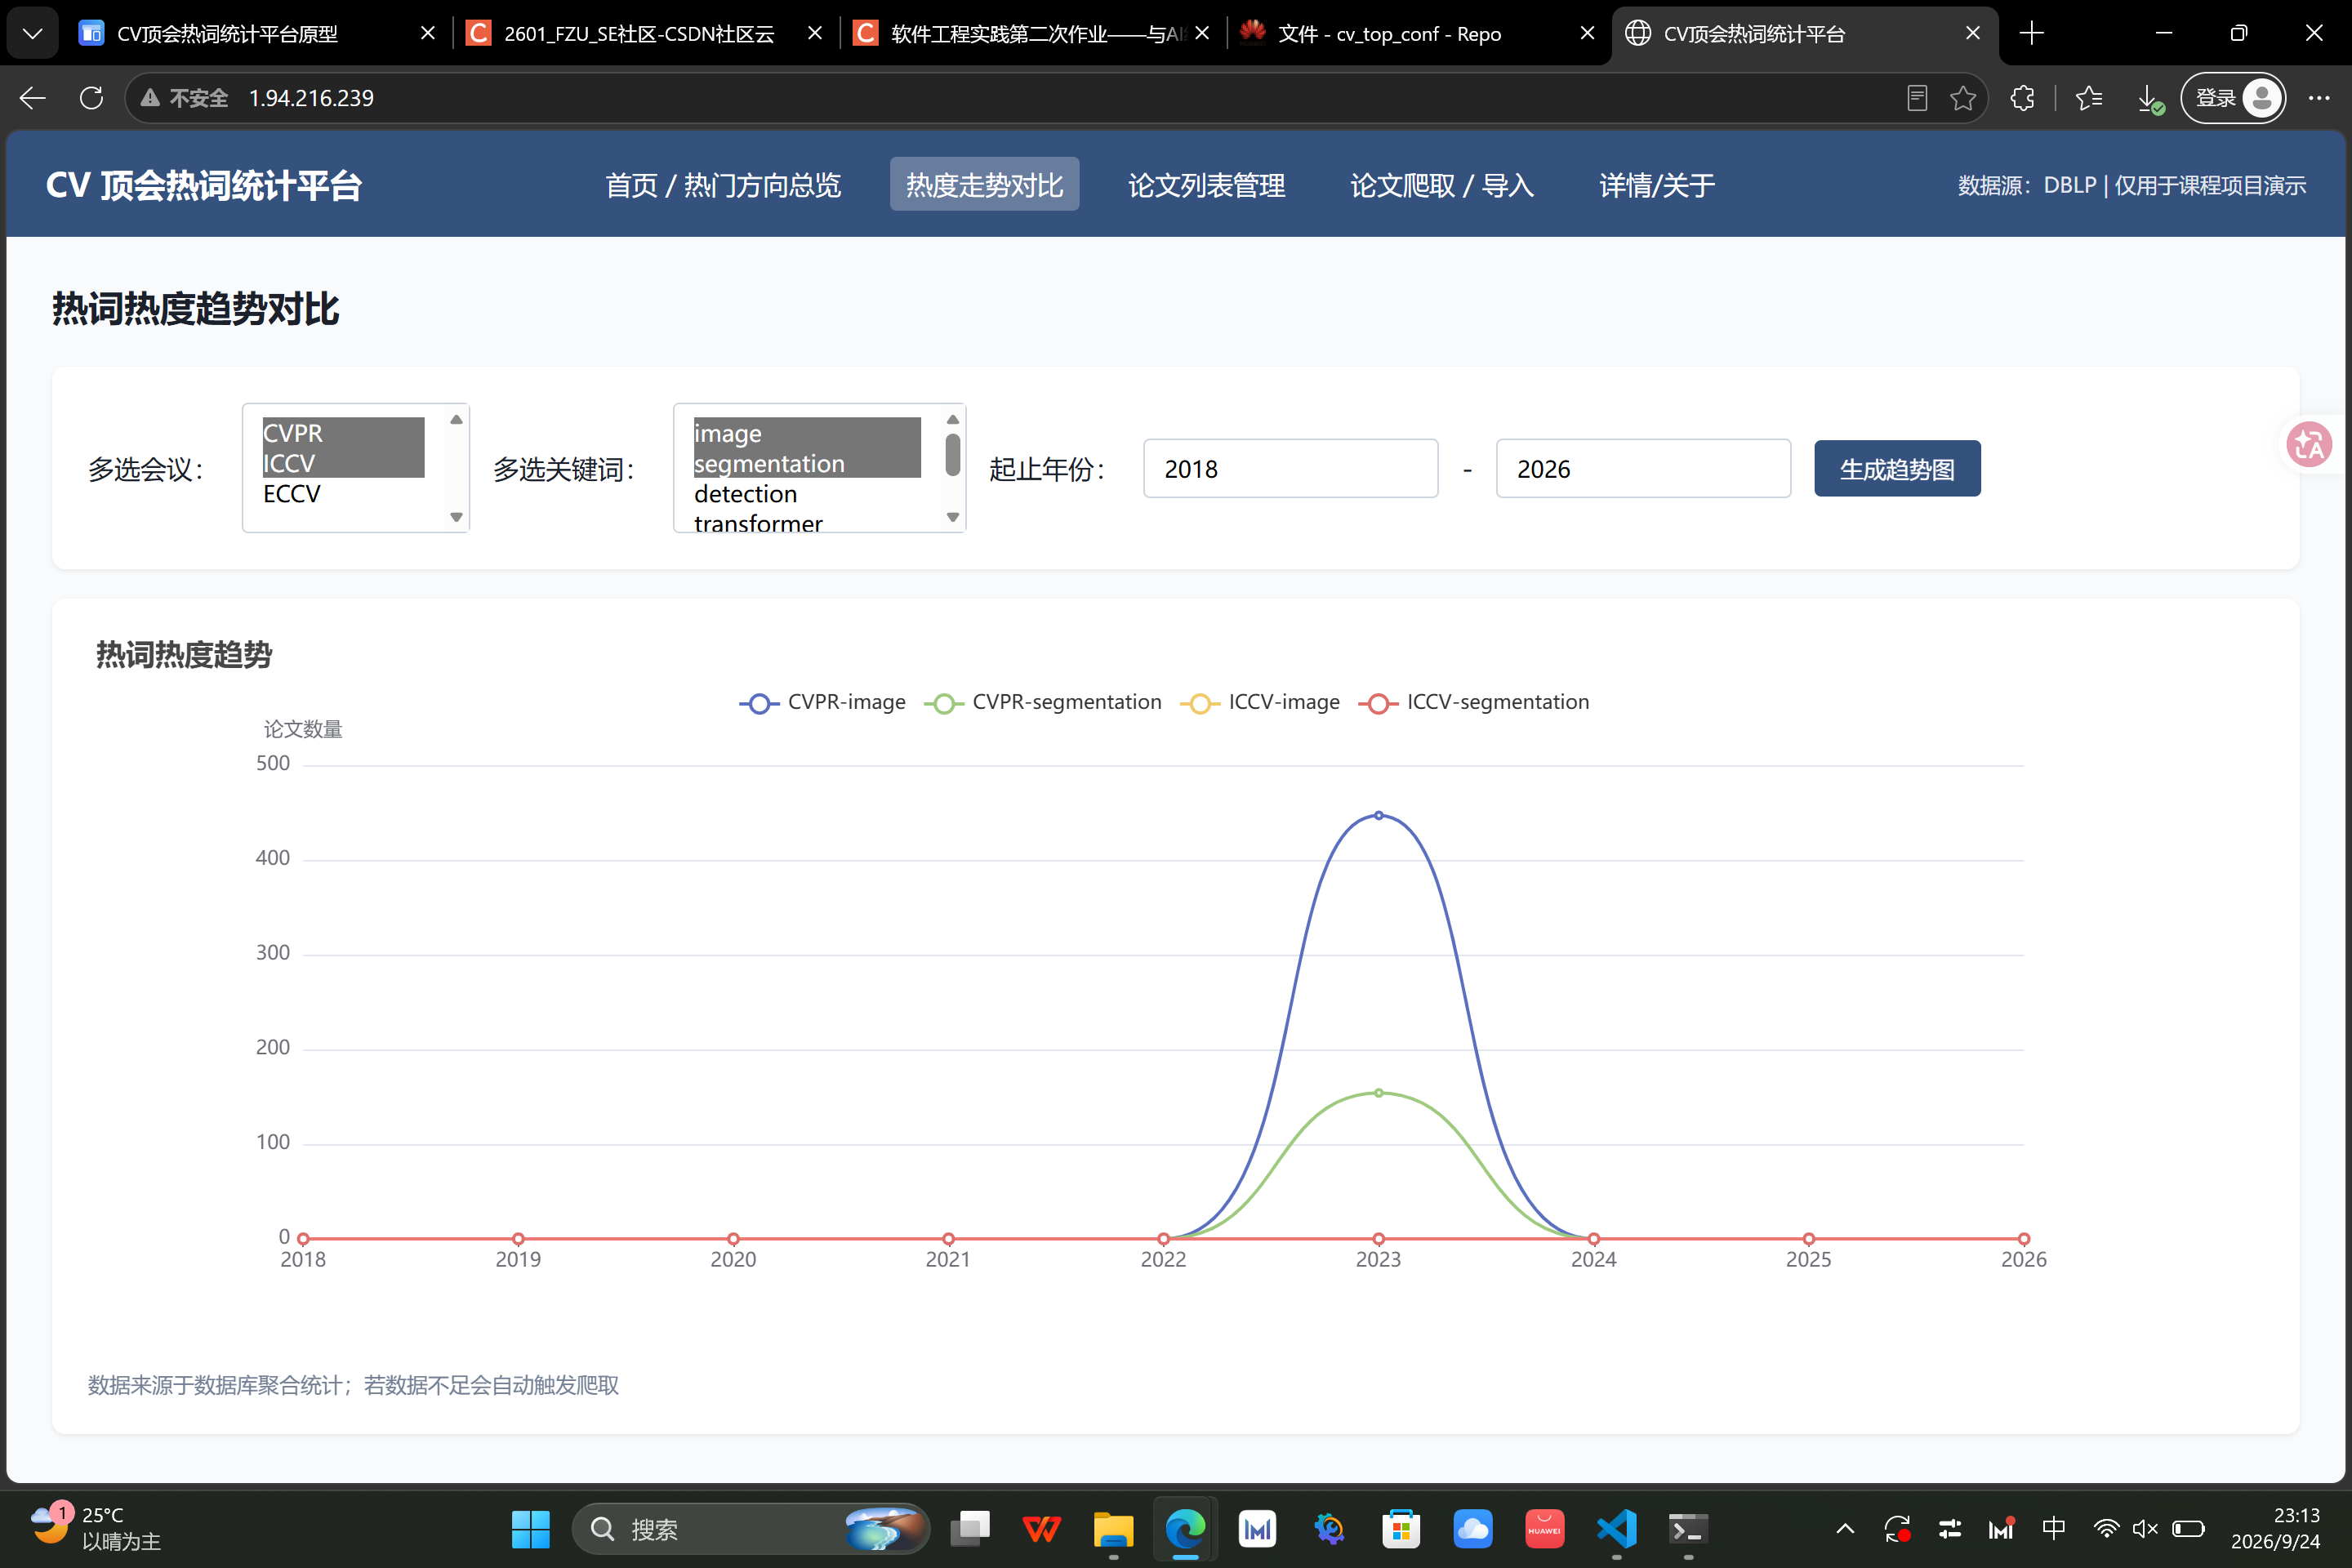2352x1568 pixels.
Task: Click start year field 2018
Action: click(x=1290, y=469)
